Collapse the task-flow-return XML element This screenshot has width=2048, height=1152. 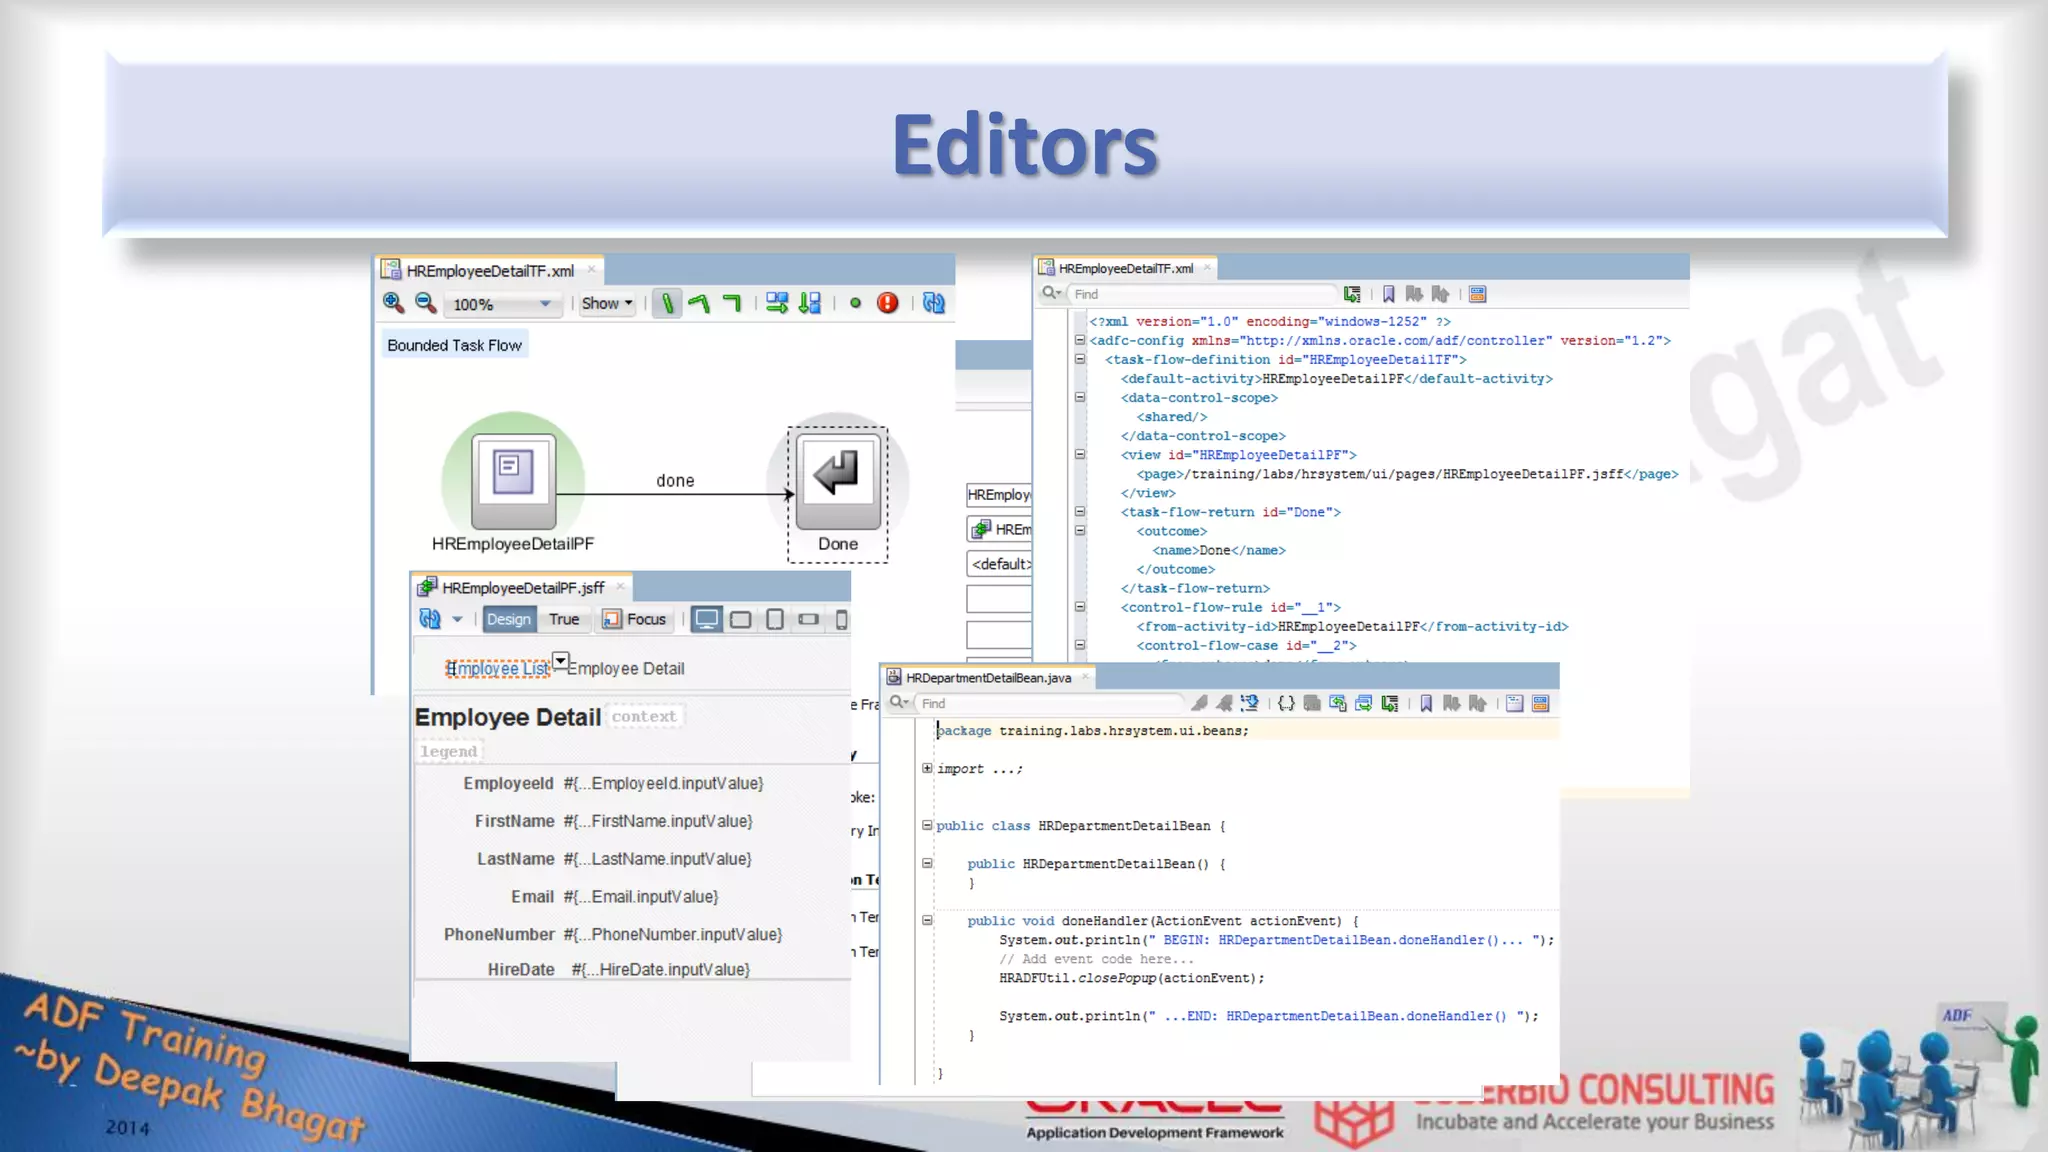[x=1080, y=511]
